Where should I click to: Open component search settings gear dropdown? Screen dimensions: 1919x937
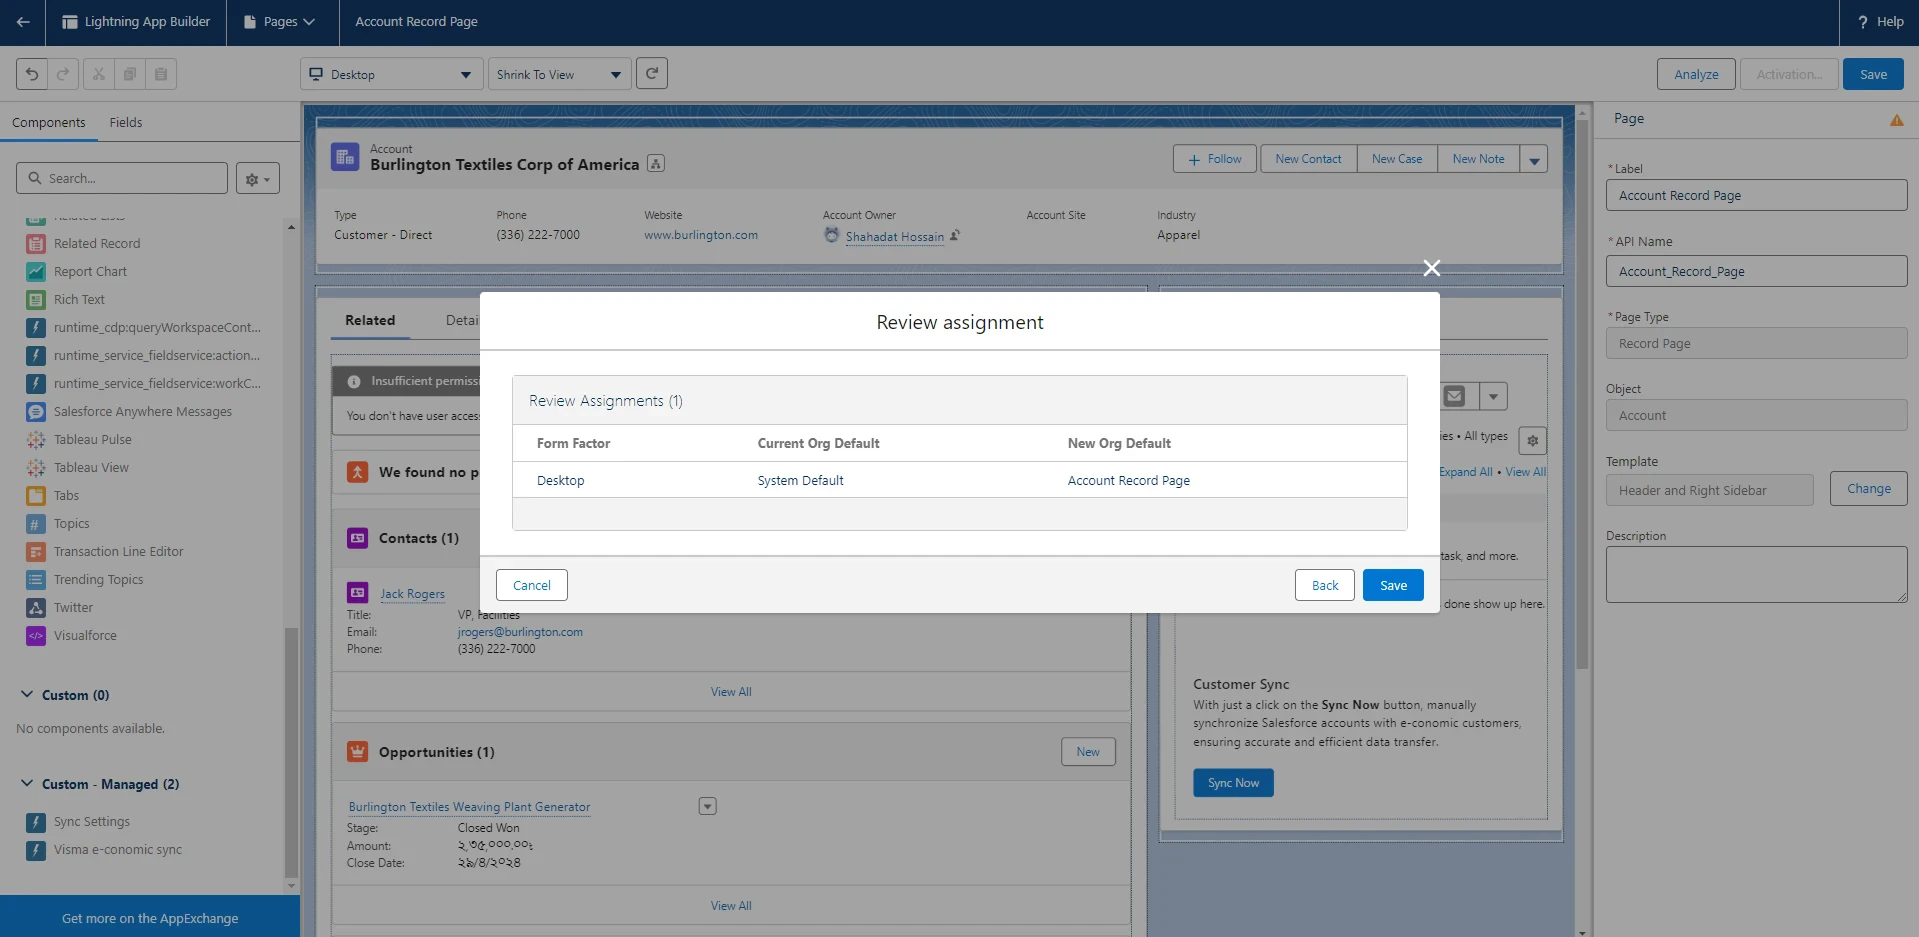point(258,179)
